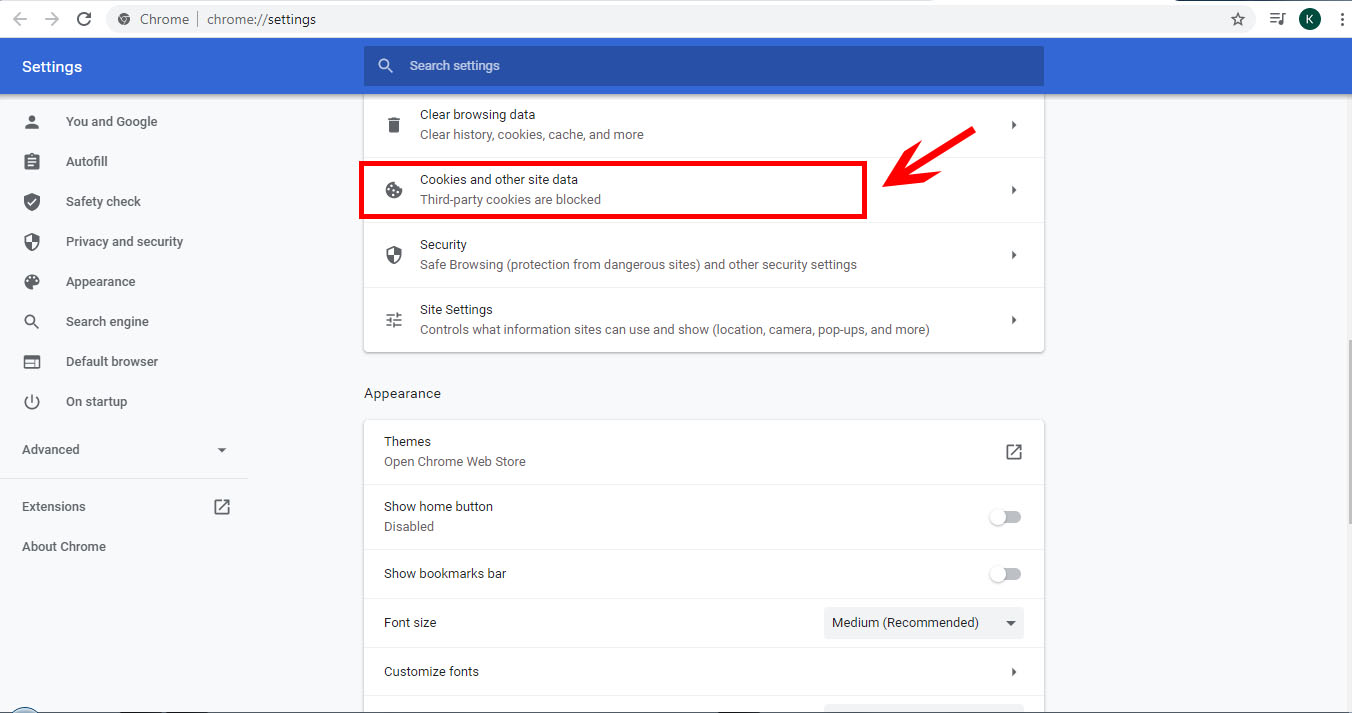The height and width of the screenshot is (713, 1352).
Task: Open About Chrome page
Action: tap(64, 547)
